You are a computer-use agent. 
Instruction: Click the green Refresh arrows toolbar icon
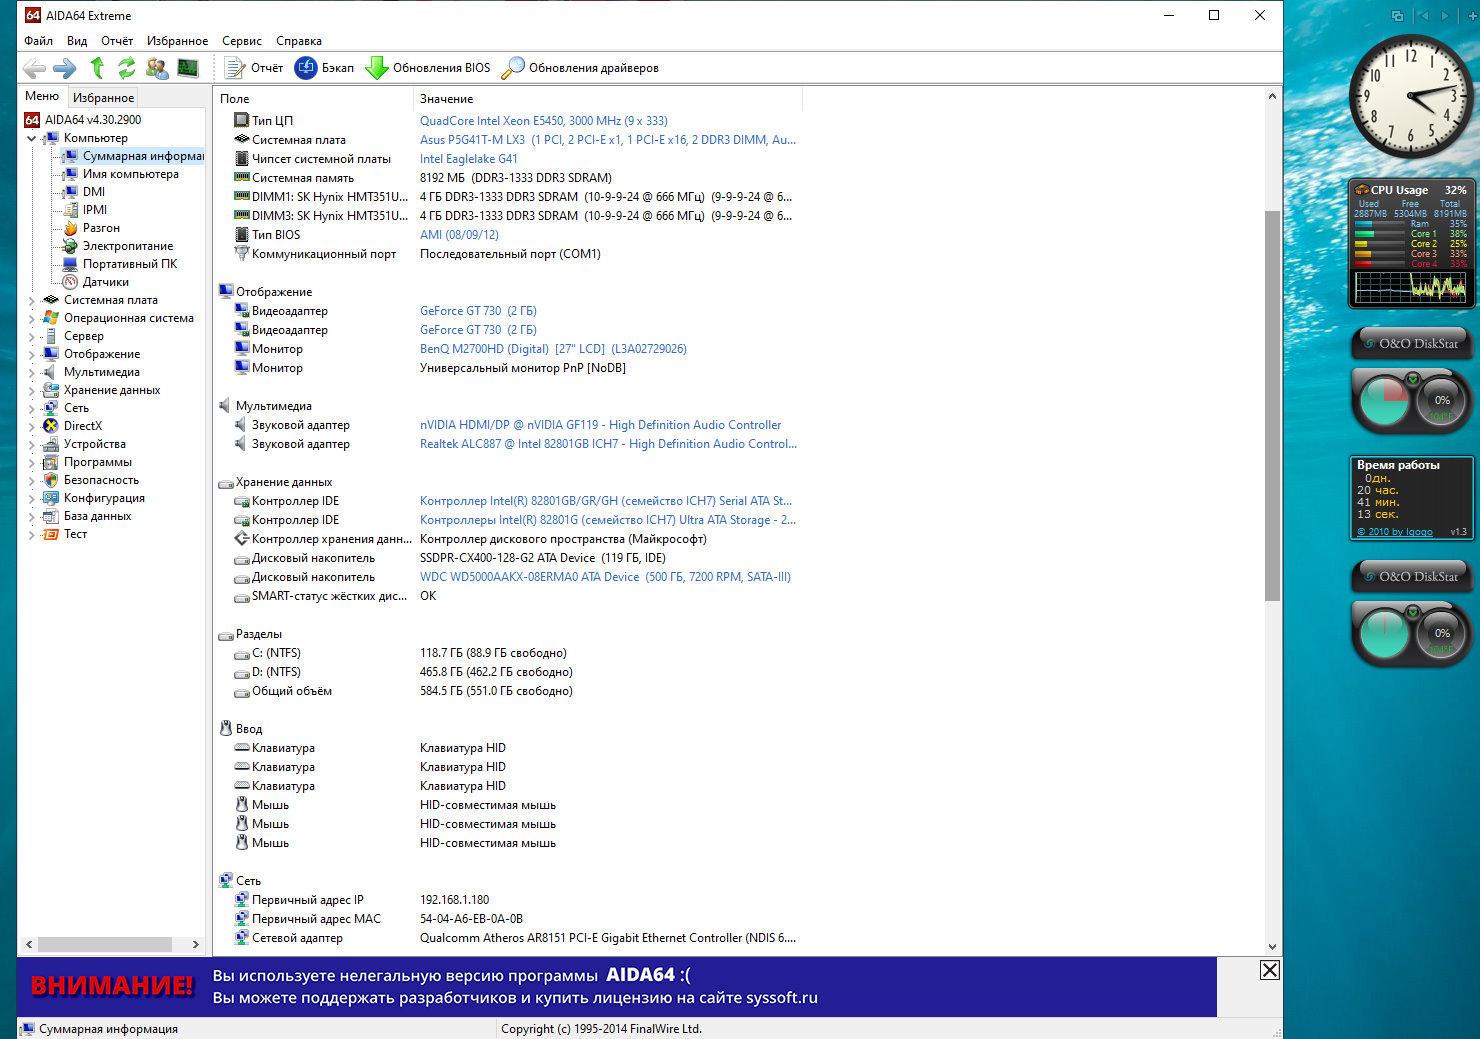[126, 68]
